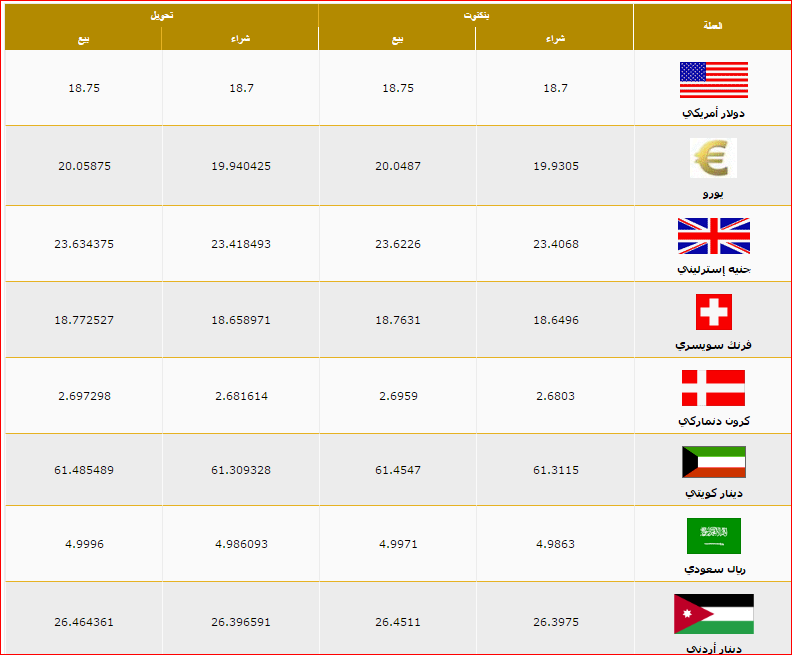The width and height of the screenshot is (792, 655).
Task: Click the Jordanian dinar flag icon
Action: [714, 614]
